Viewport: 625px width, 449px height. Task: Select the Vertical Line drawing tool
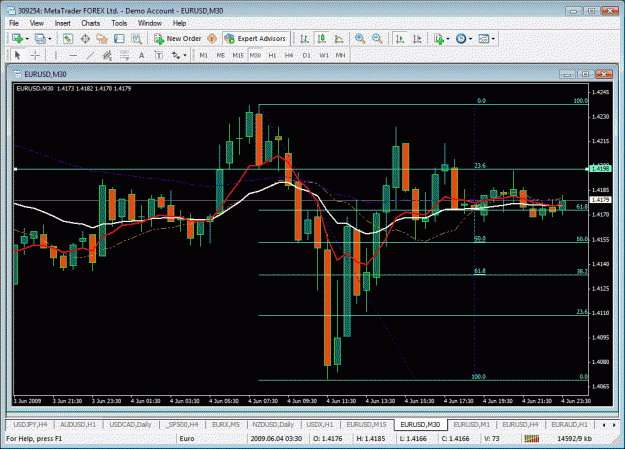(x=55, y=55)
